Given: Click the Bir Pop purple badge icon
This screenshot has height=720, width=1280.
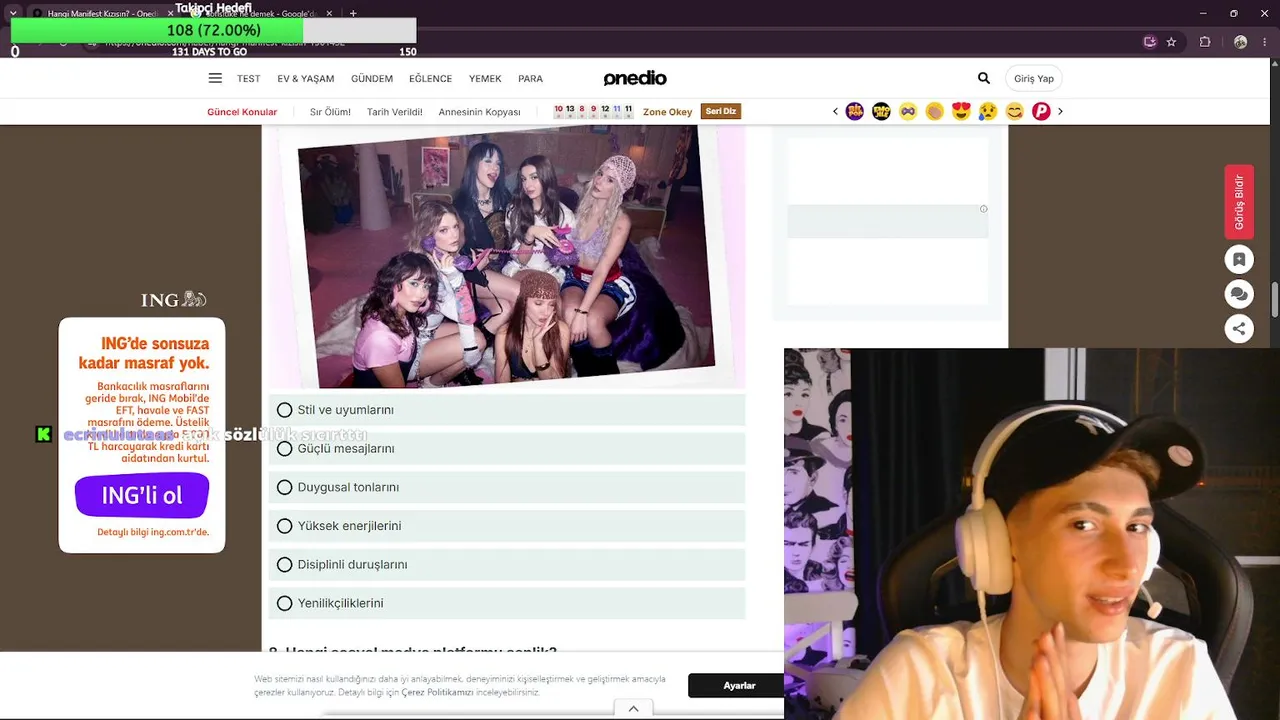Looking at the screenshot, I should tap(855, 111).
